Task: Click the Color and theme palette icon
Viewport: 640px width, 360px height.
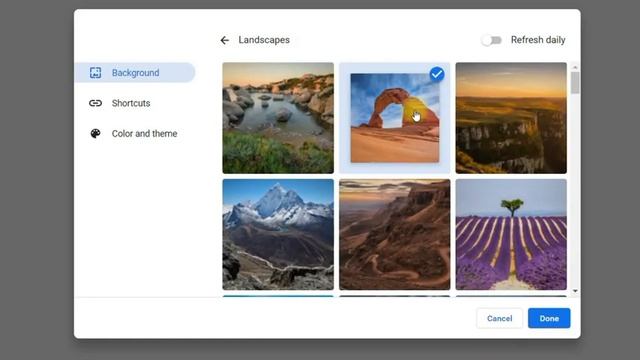Action: (96, 133)
